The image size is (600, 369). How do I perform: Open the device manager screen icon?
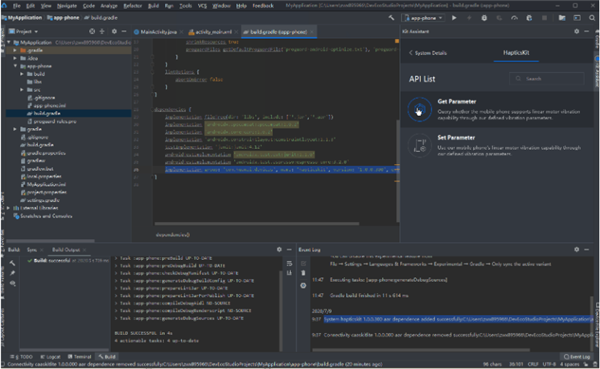point(577,18)
